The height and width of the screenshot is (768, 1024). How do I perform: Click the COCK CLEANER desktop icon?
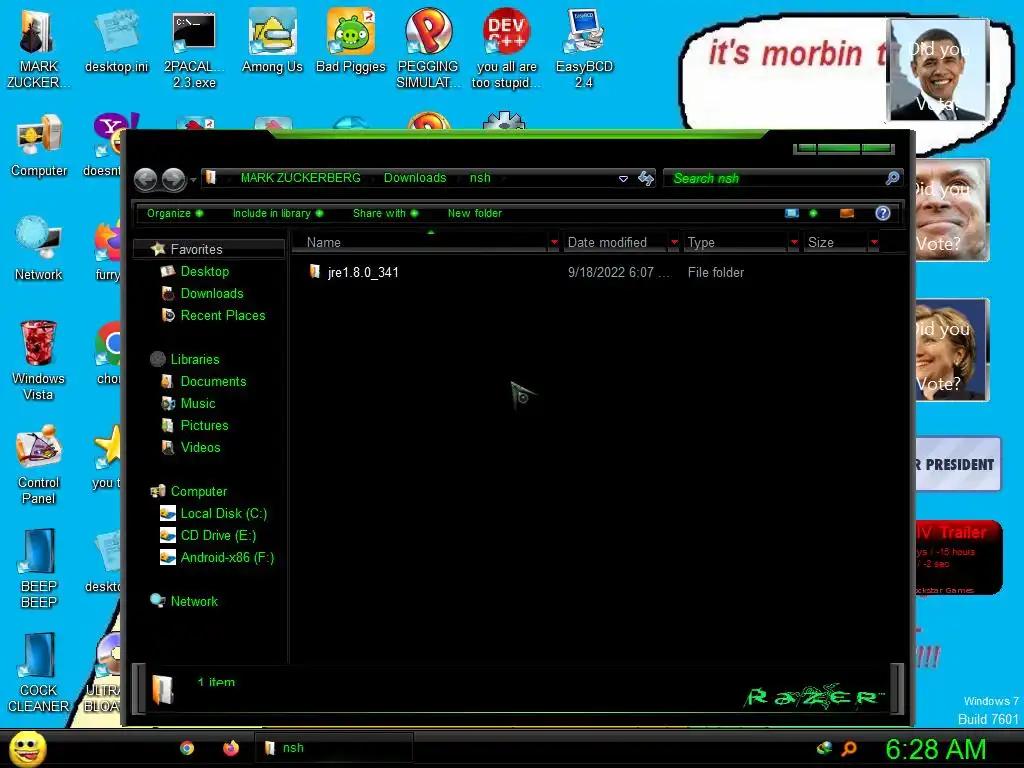tap(38, 673)
